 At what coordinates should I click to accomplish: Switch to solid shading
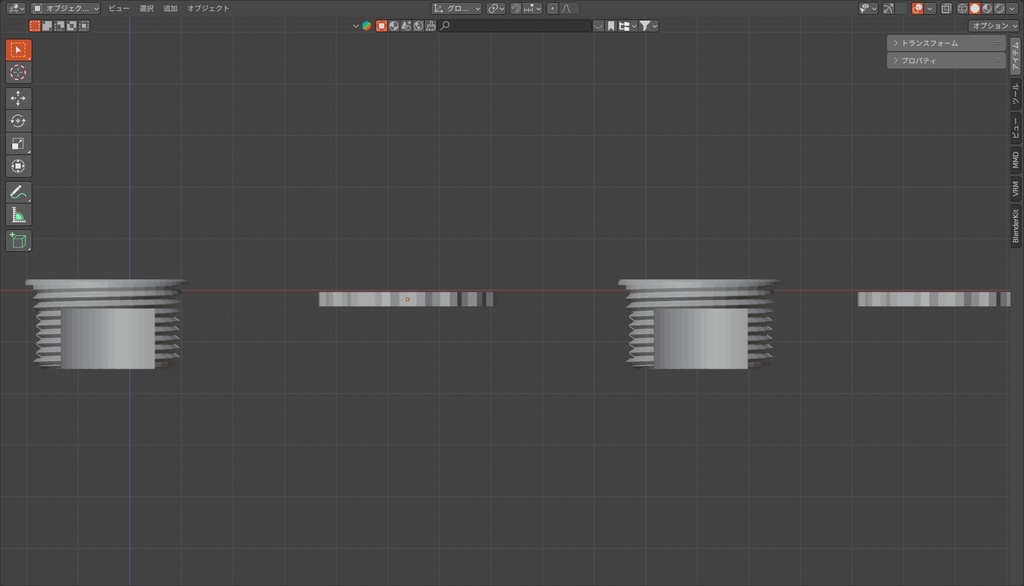(x=974, y=8)
